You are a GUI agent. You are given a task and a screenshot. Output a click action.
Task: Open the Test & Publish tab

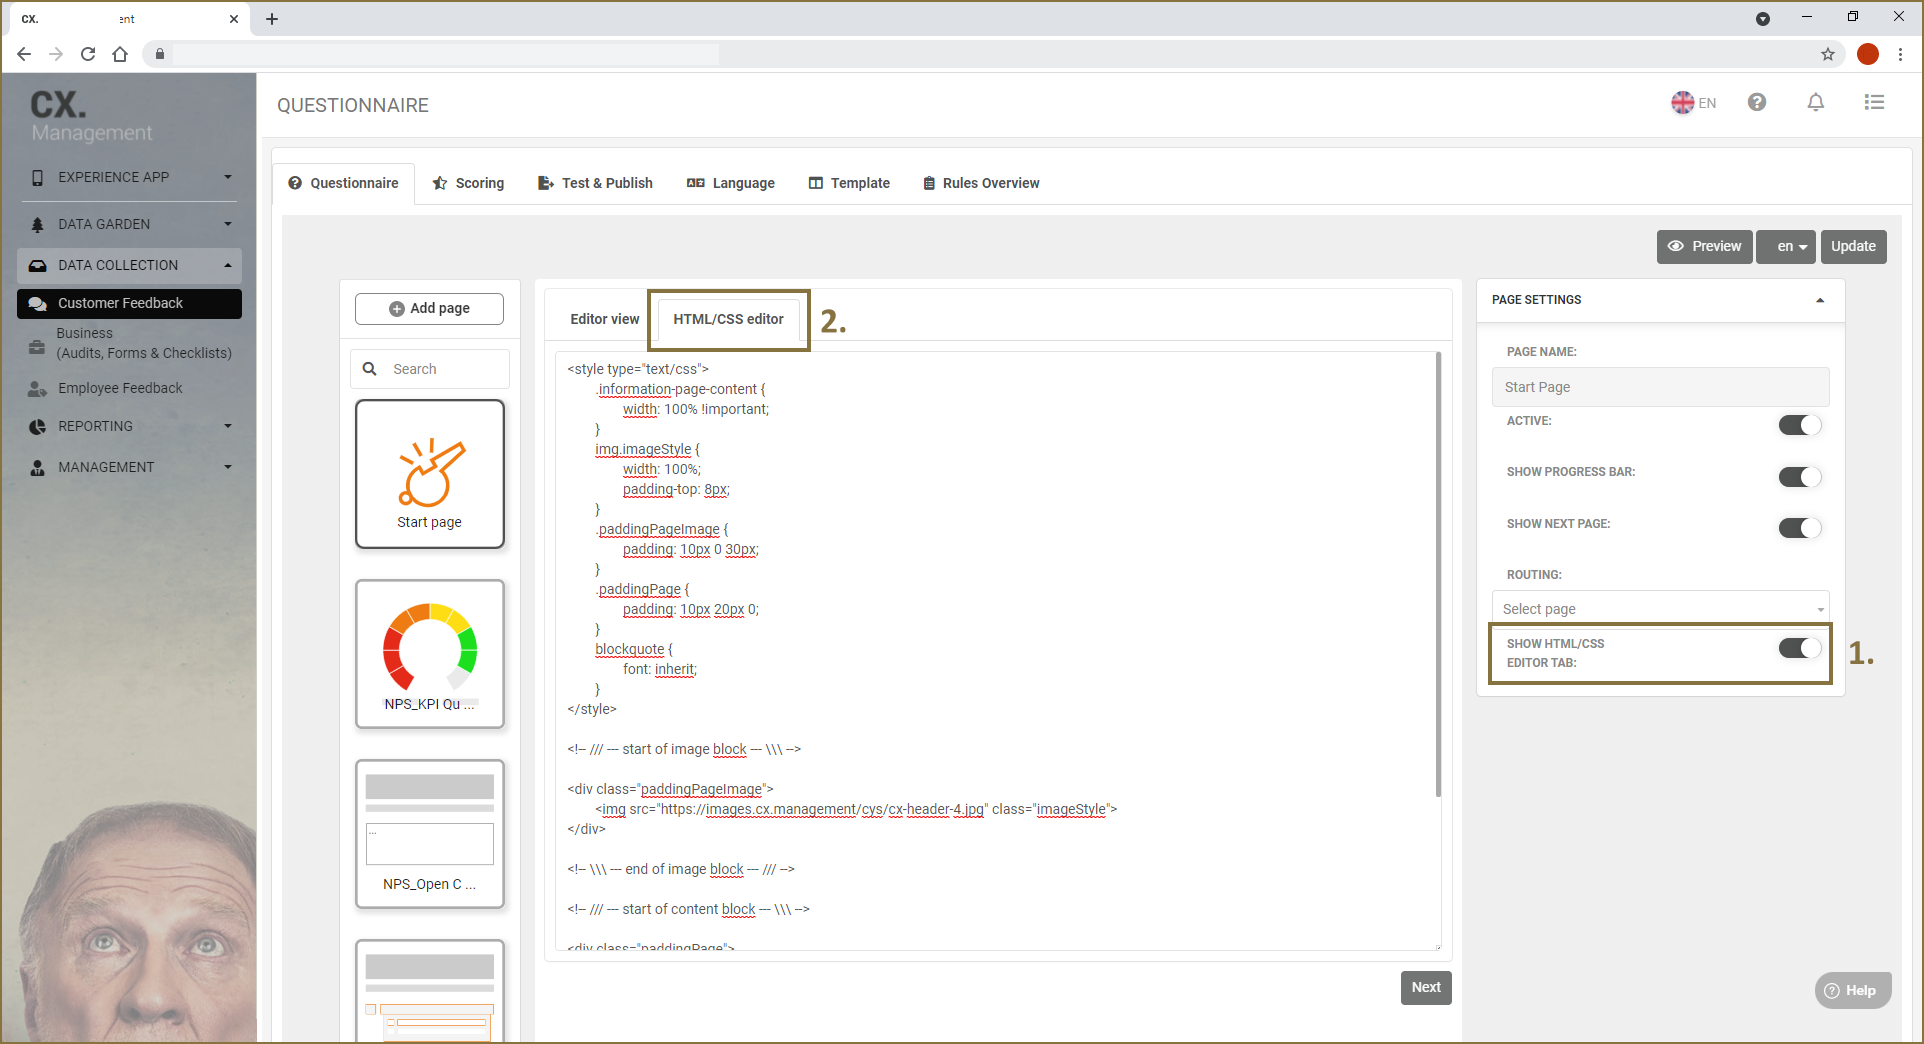[x=595, y=183]
